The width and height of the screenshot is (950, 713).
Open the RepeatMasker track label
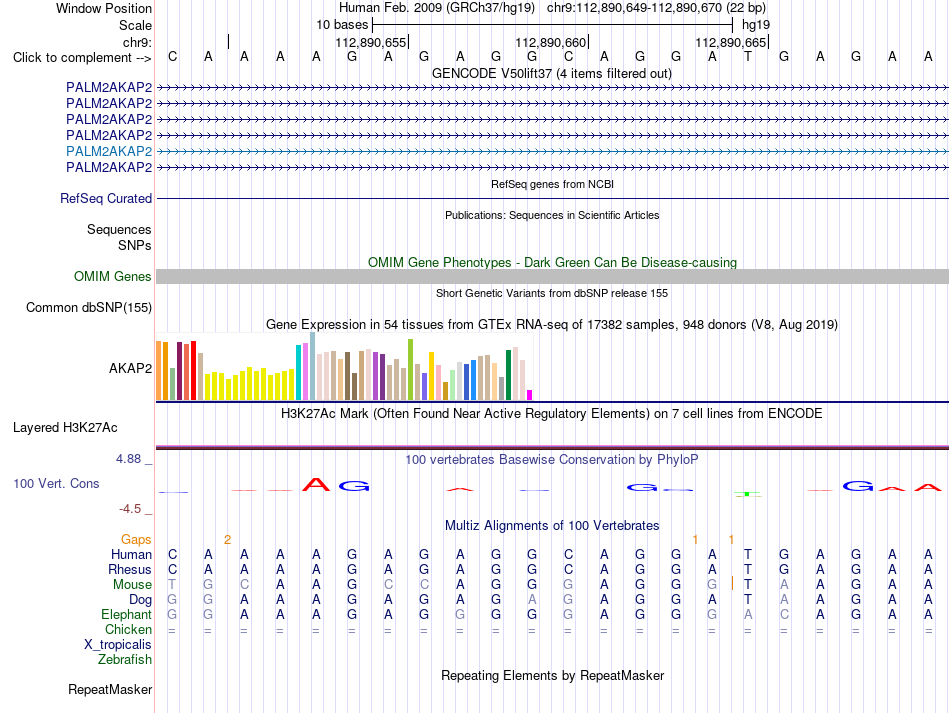pyautogui.click(x=110, y=689)
